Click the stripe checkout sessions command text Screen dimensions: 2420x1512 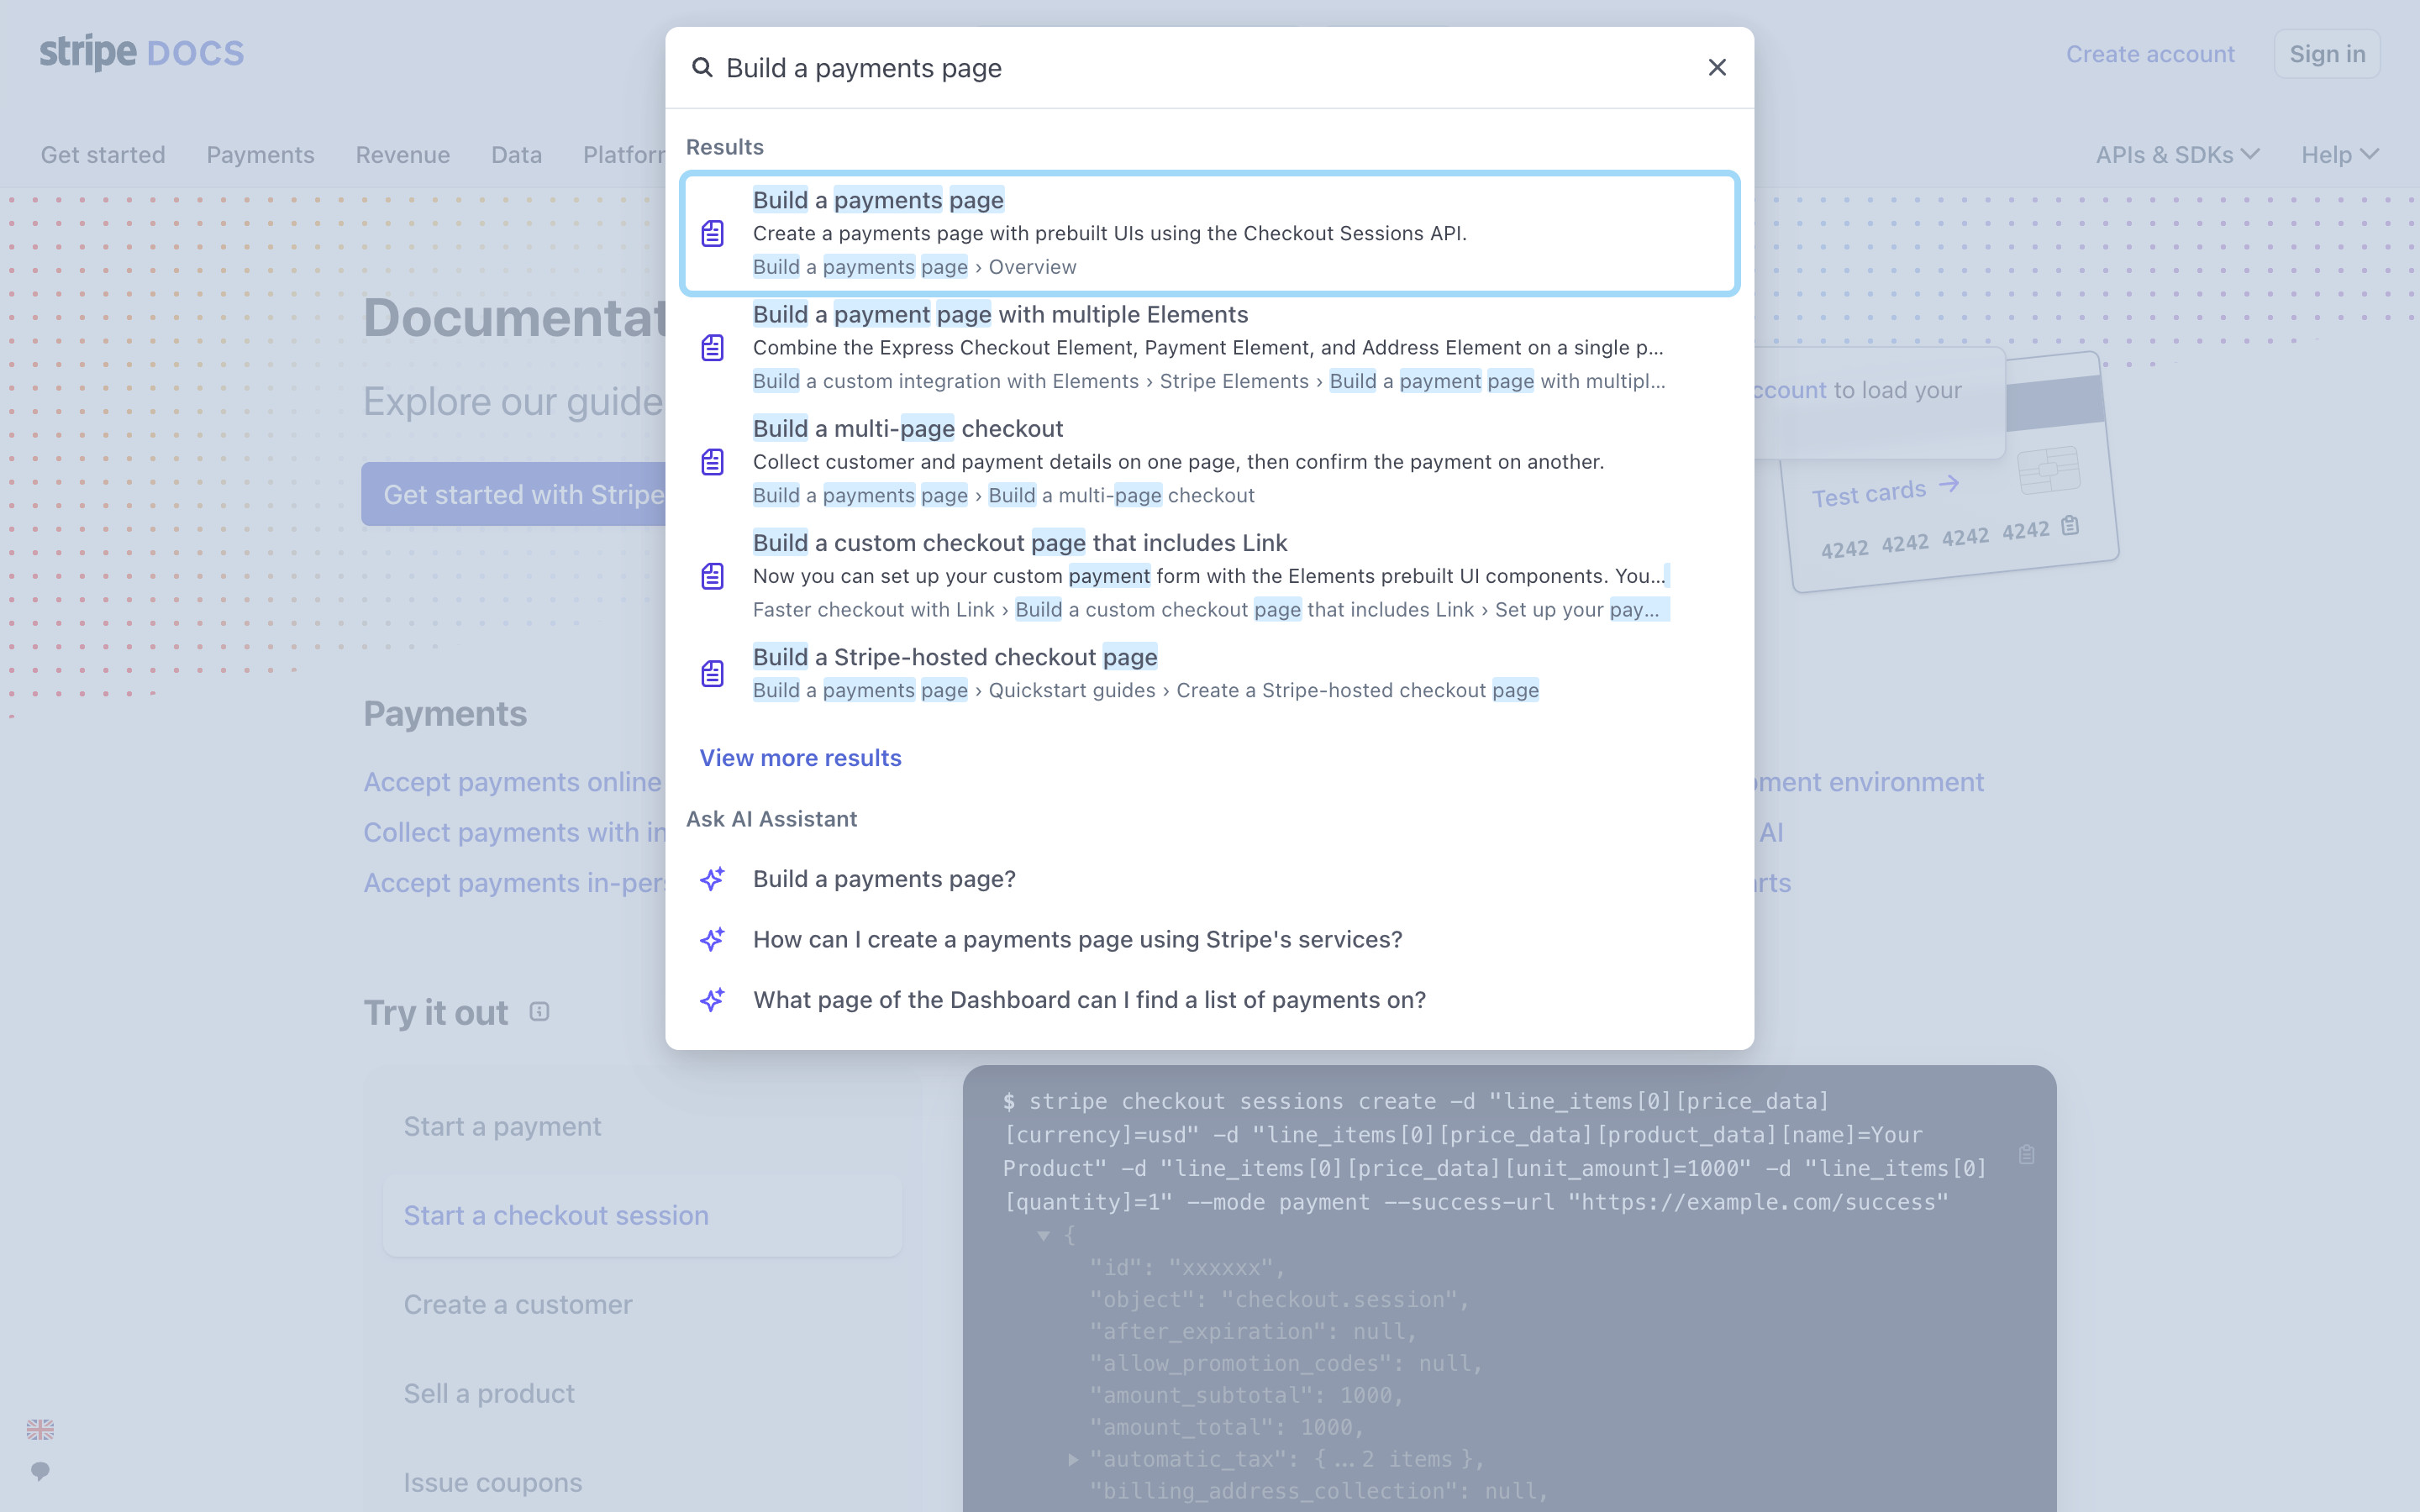1494,1151
